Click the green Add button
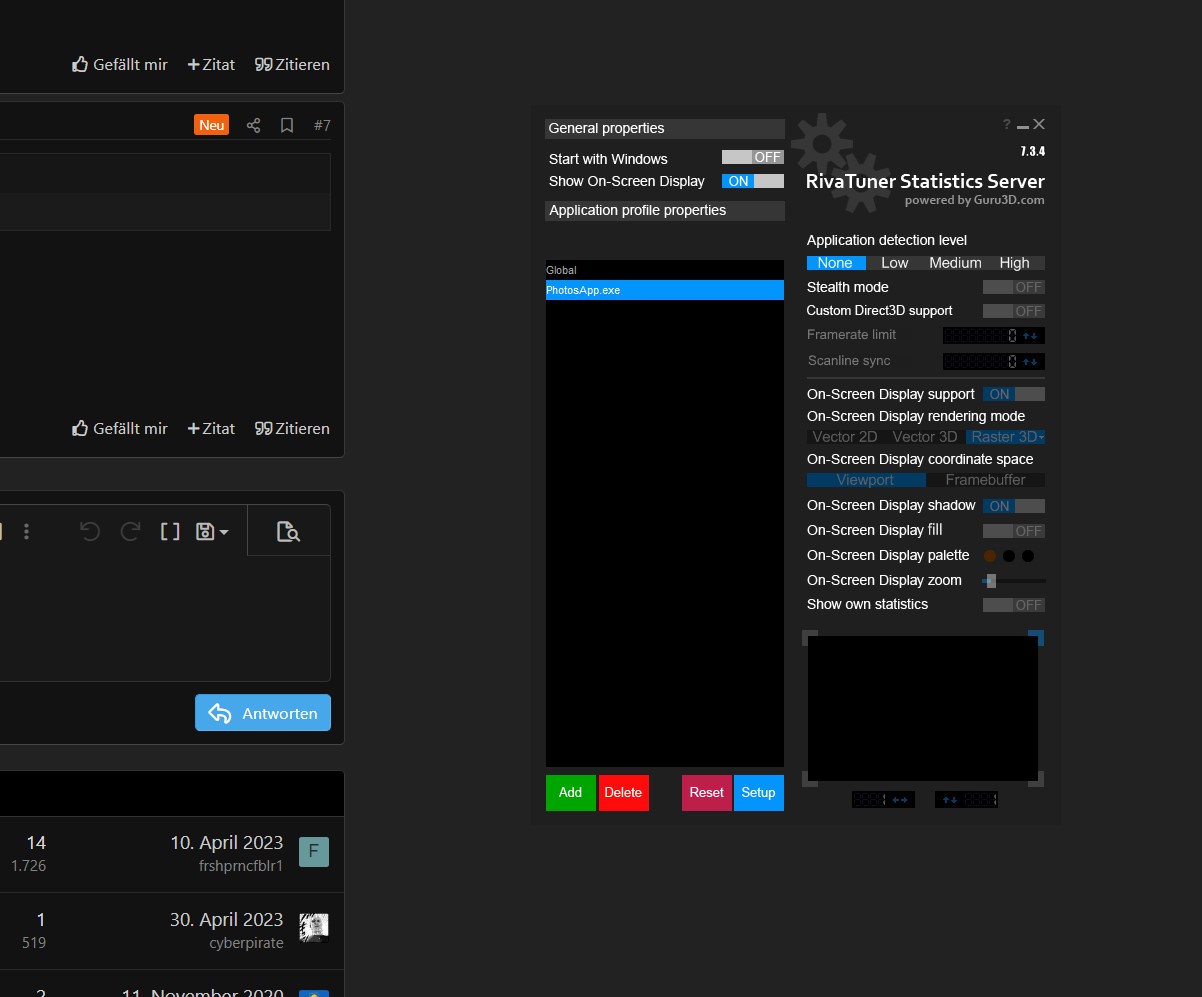The width and height of the screenshot is (1202, 997). click(571, 792)
